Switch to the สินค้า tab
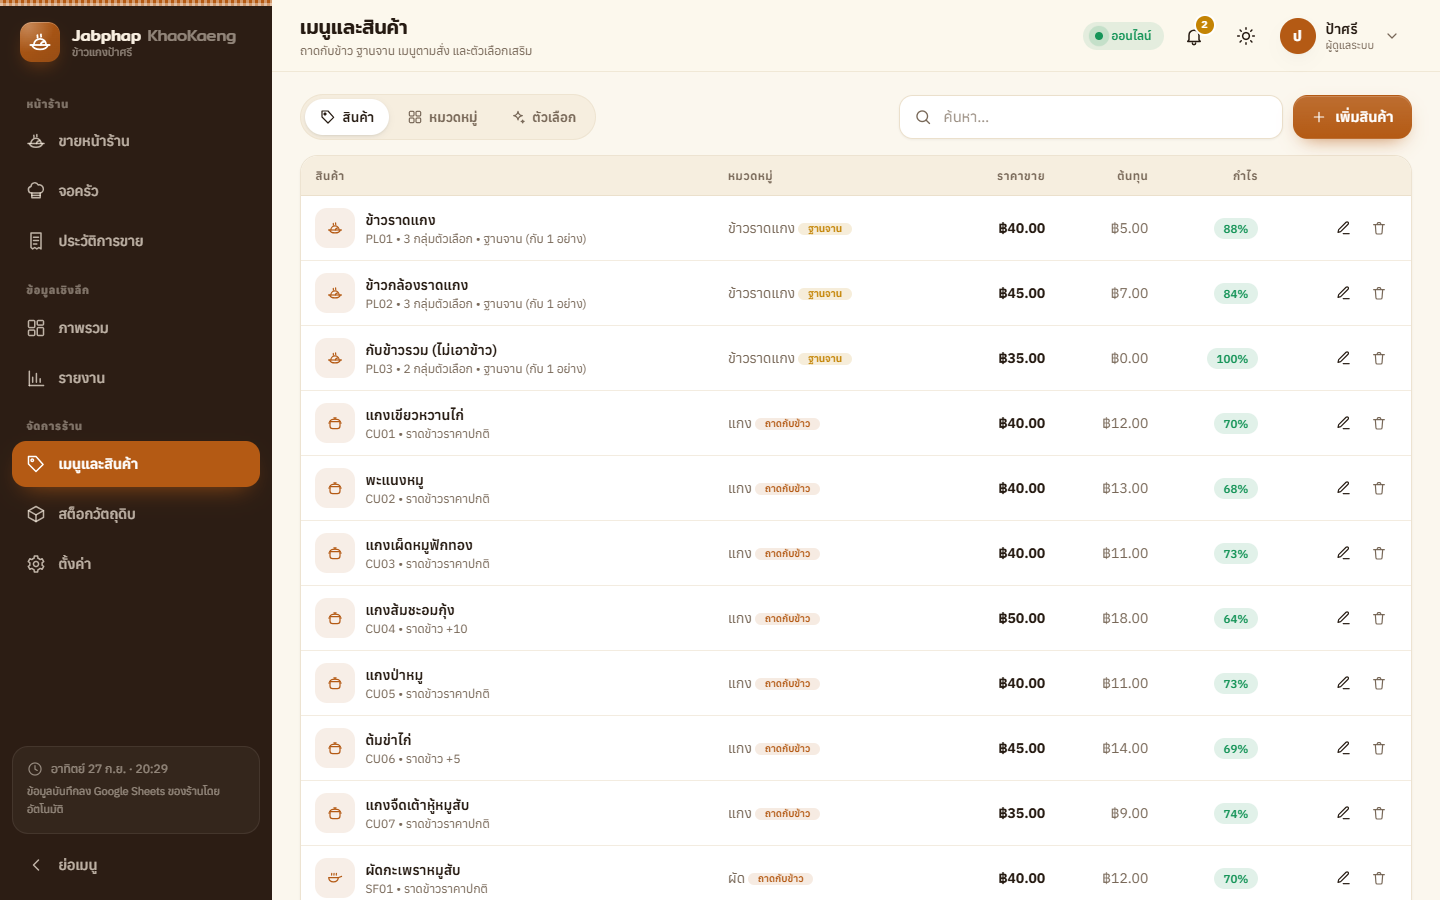 (x=347, y=117)
